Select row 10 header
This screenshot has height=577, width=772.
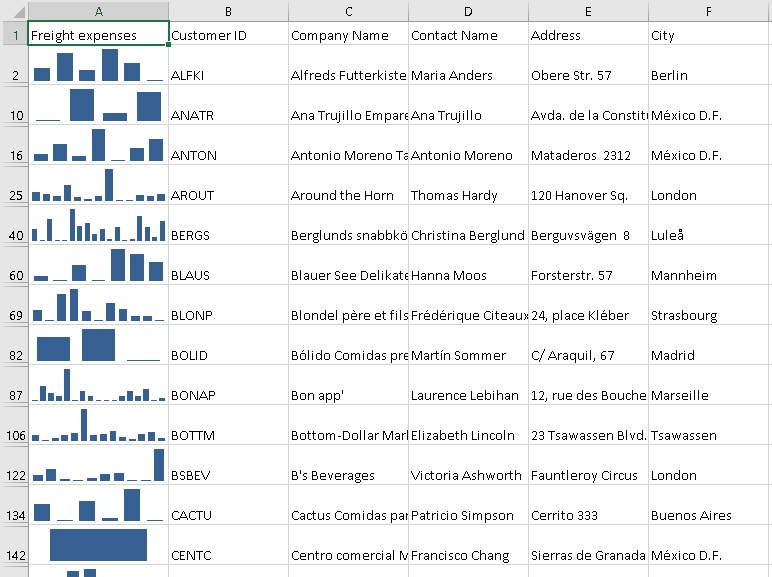(x=14, y=115)
